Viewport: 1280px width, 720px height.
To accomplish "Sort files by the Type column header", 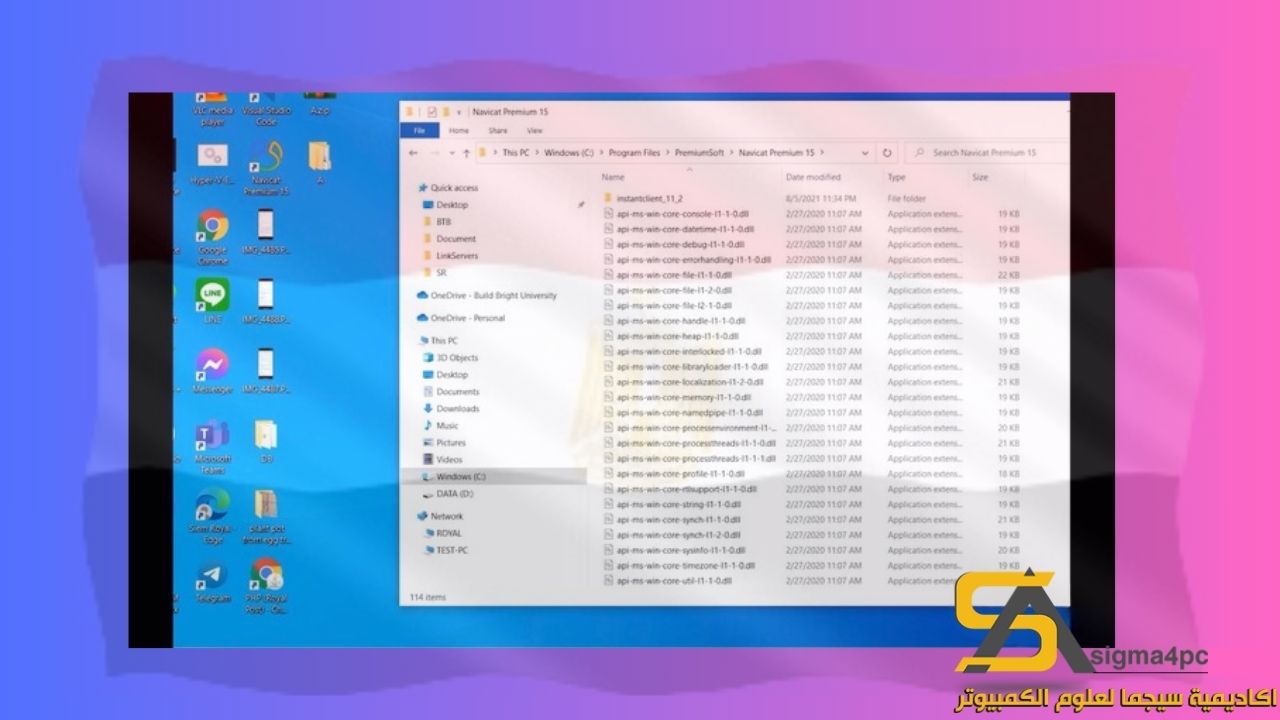I will (896, 177).
